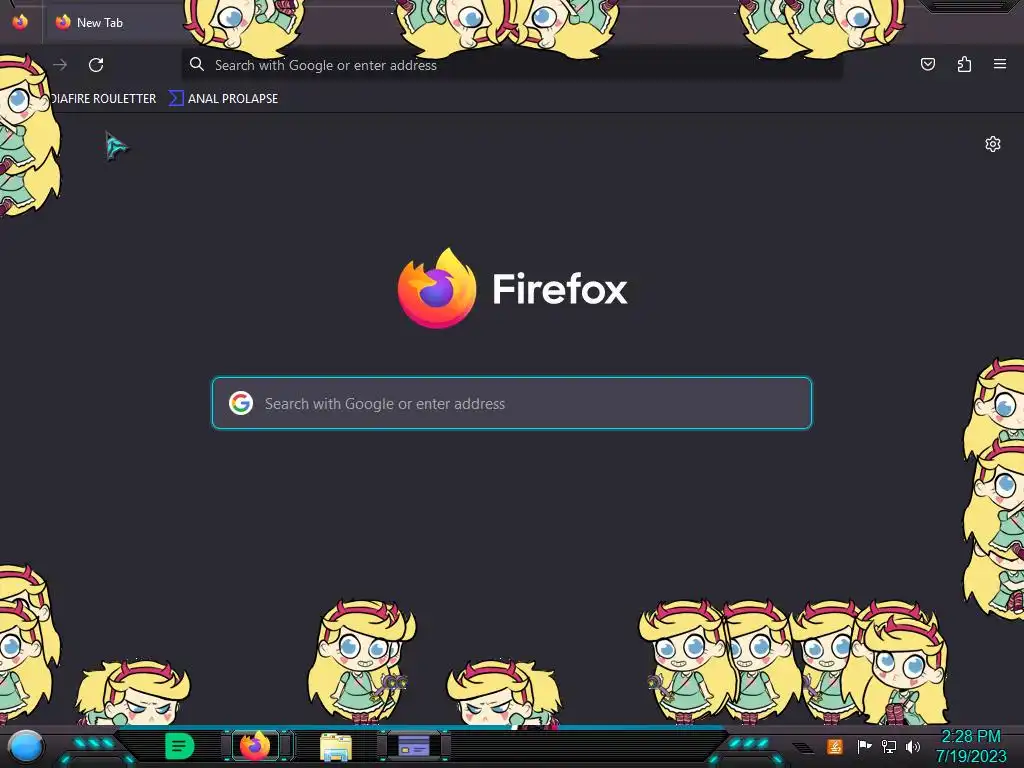
Task: Open the Java tray icon
Action: click(x=834, y=746)
